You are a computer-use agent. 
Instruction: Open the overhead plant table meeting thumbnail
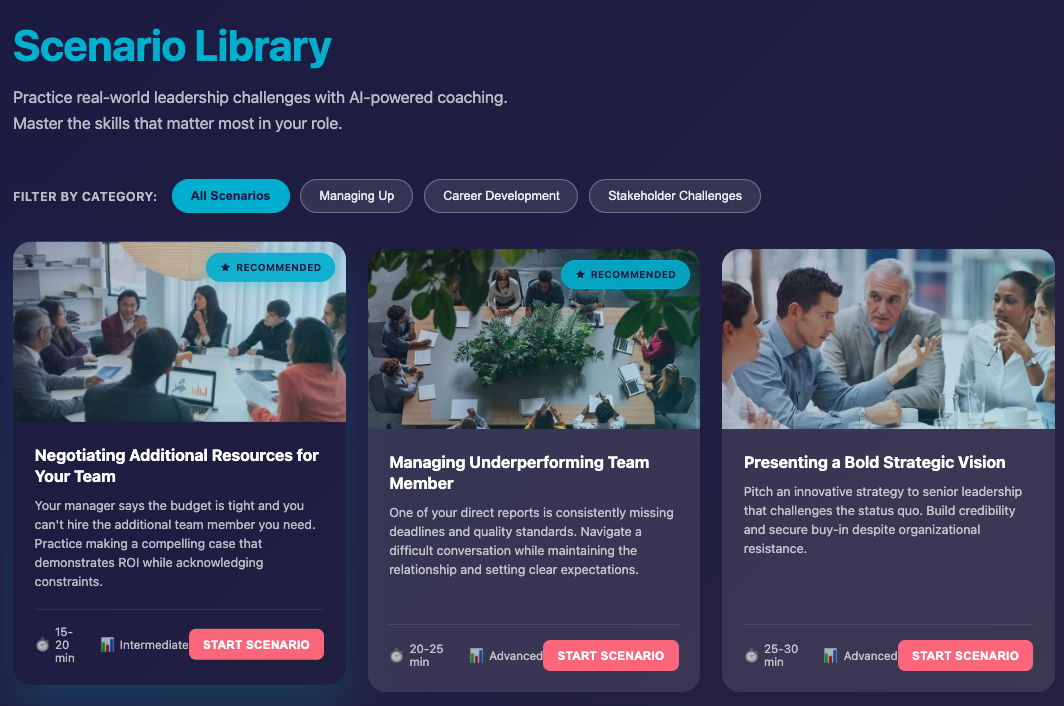pyautogui.click(x=533, y=339)
